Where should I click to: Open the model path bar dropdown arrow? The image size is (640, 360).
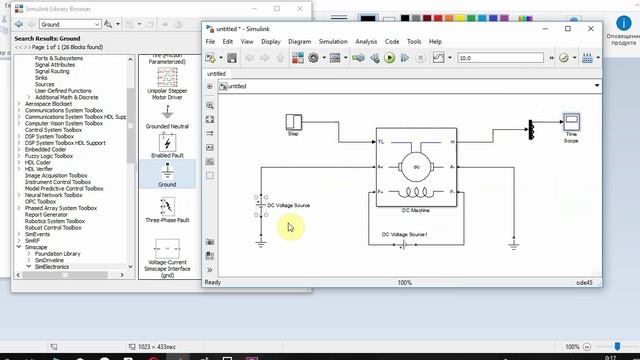pos(597,86)
